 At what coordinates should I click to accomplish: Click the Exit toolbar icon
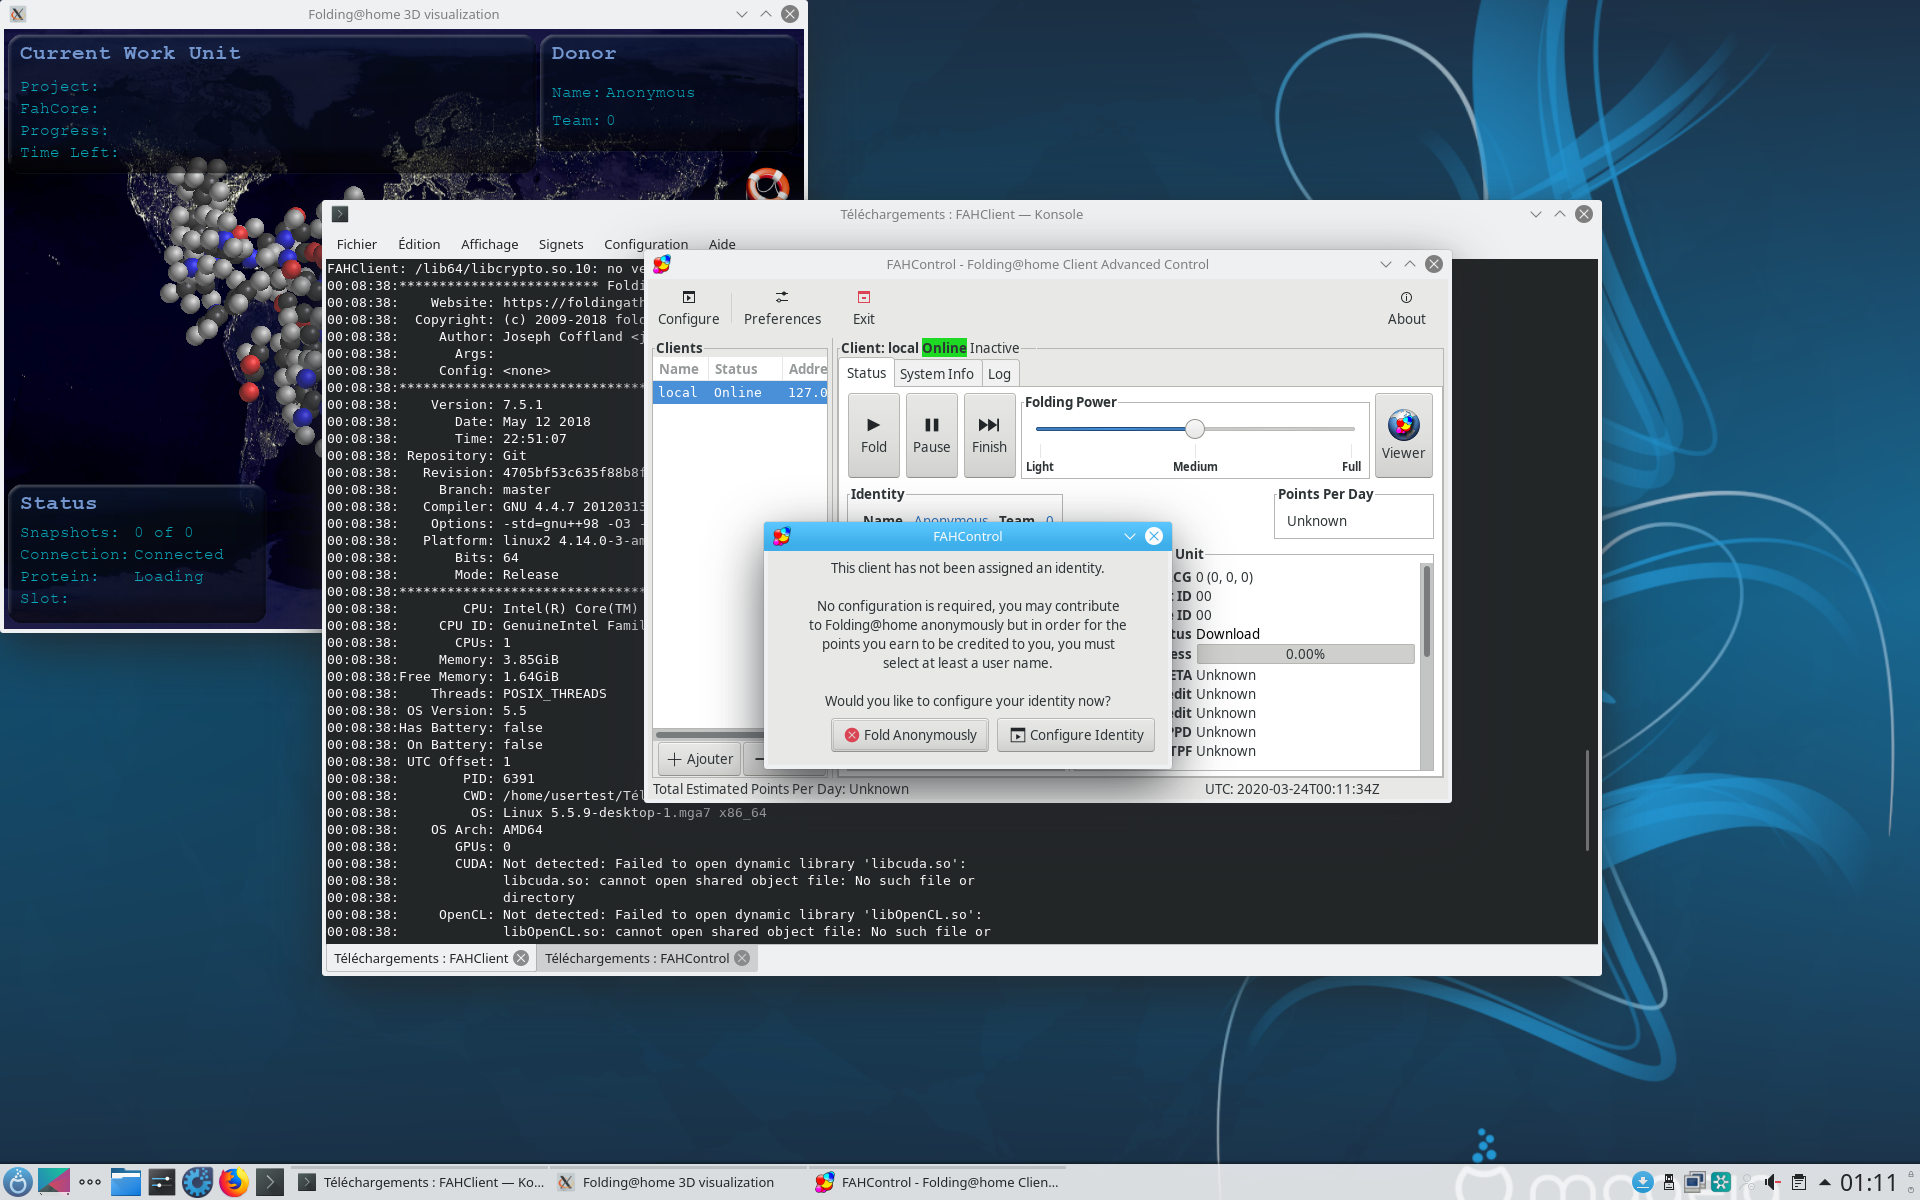coord(864,307)
